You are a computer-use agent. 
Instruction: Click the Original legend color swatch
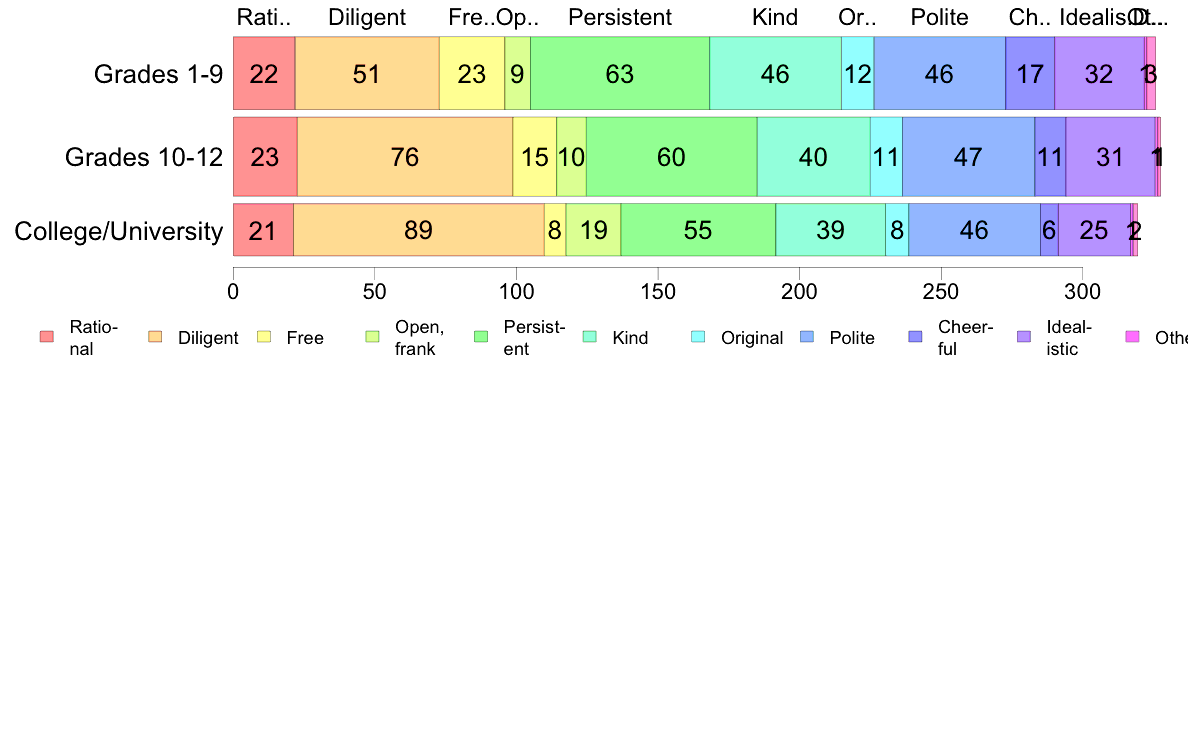(x=697, y=337)
